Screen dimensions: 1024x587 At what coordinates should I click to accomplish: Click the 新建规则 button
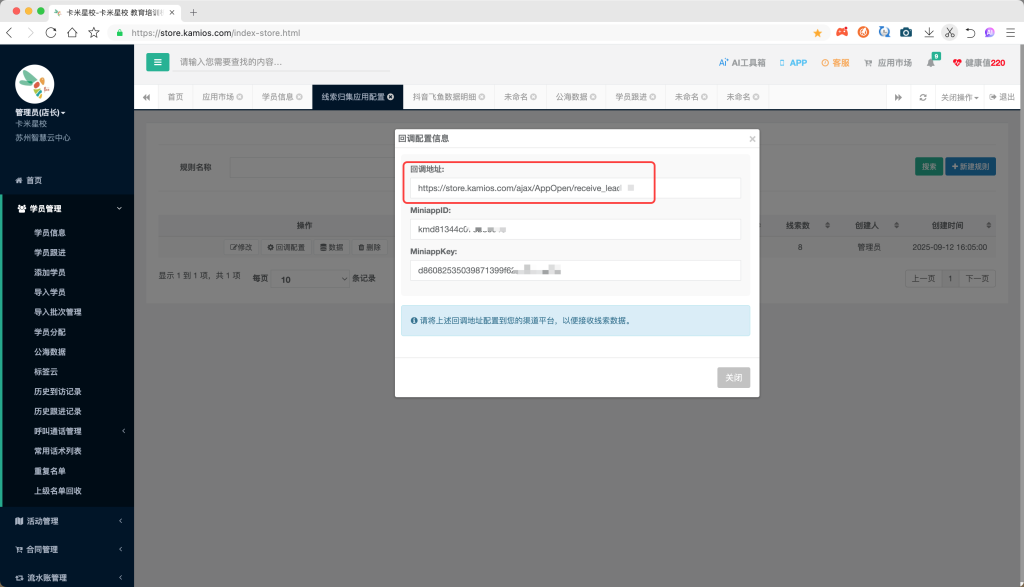pos(970,167)
